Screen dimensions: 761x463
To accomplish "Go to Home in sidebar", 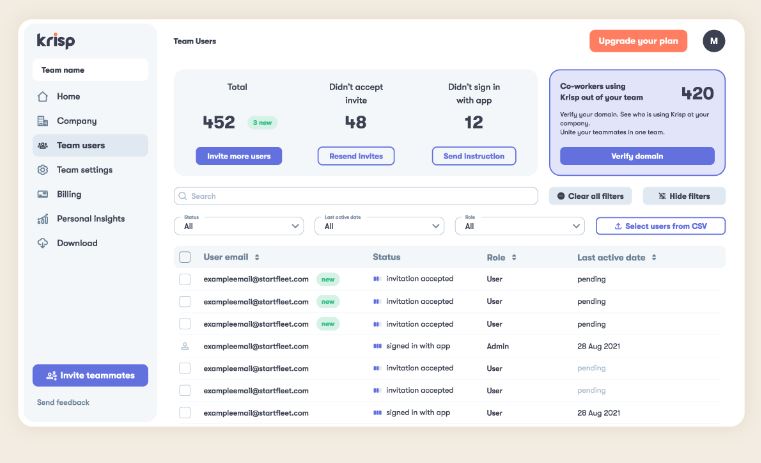I will coord(90,97).
